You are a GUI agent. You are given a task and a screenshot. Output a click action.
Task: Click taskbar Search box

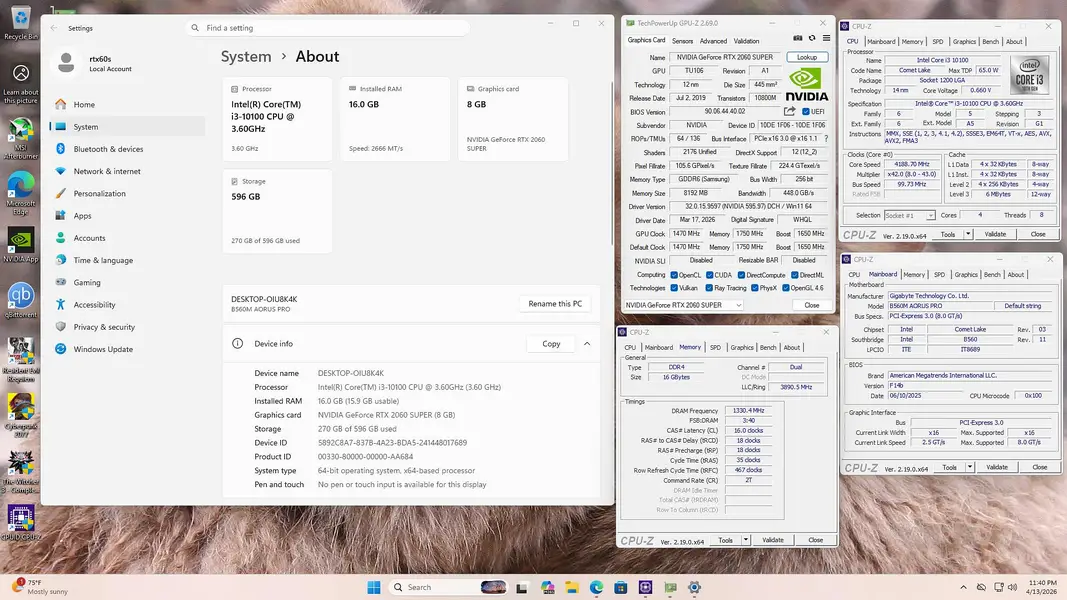click(448, 588)
